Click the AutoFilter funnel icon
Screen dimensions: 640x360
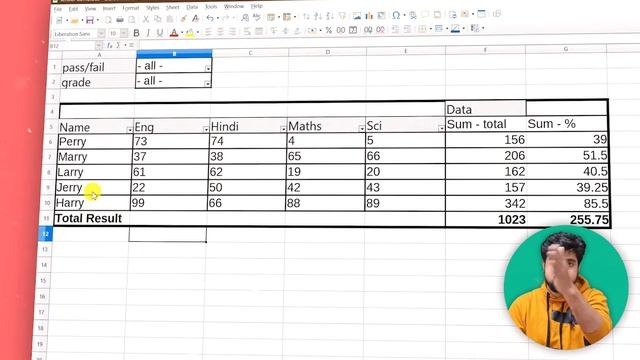(x=342, y=16)
